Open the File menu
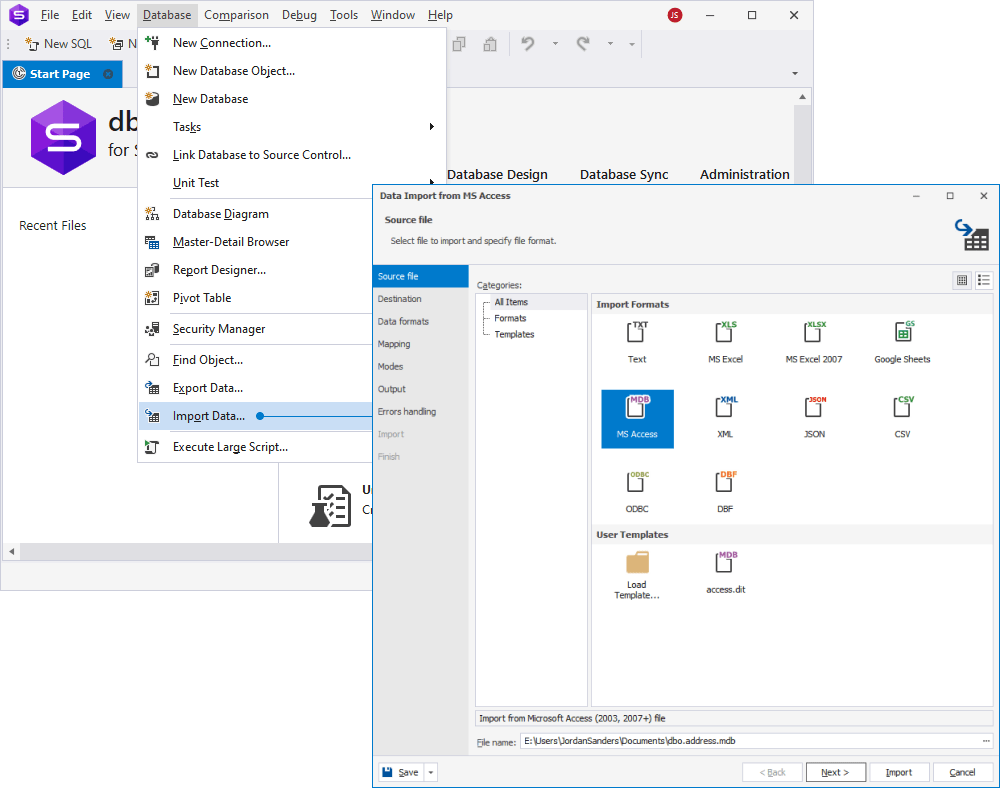Image resolution: width=1000 pixels, height=788 pixels. pyautogui.click(x=50, y=15)
